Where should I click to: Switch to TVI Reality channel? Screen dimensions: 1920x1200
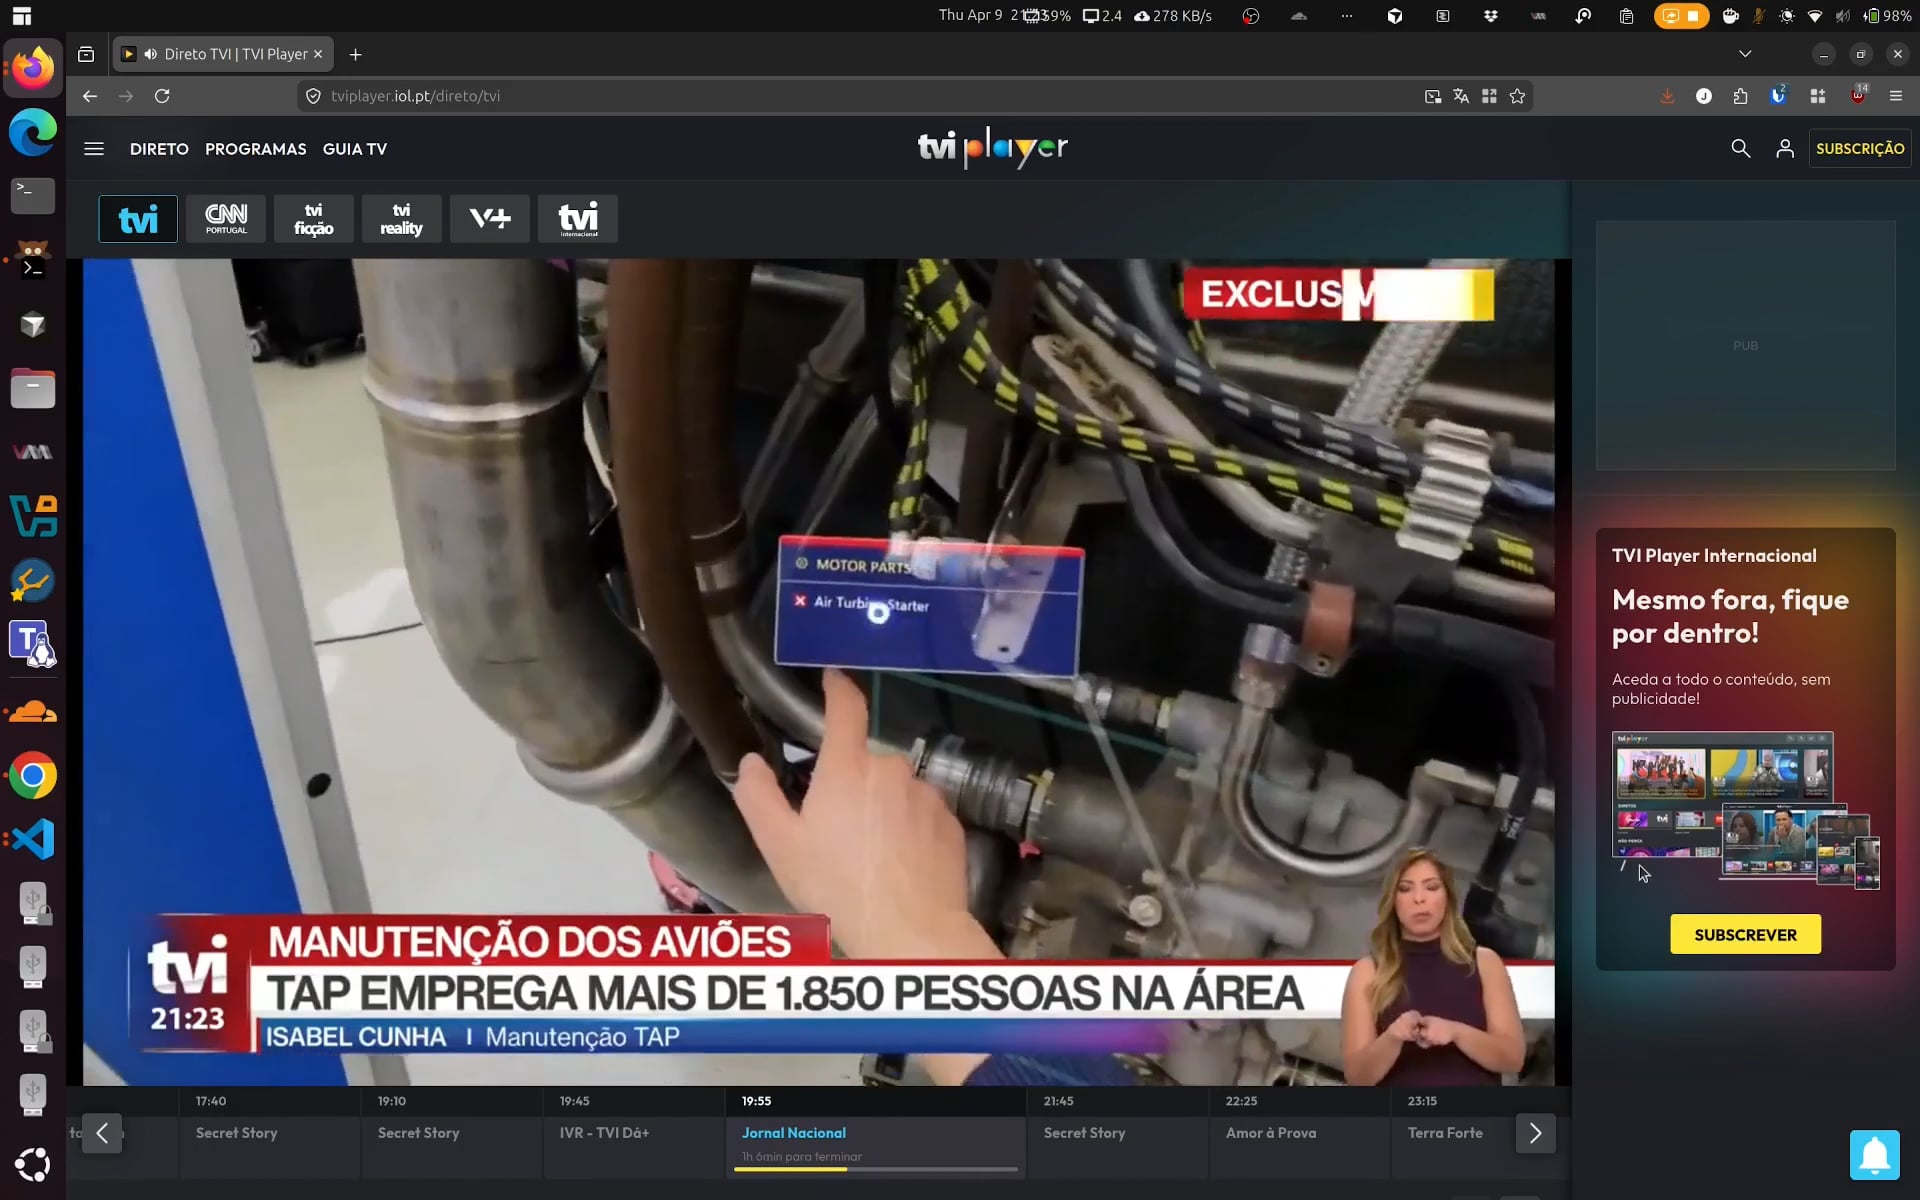point(402,219)
